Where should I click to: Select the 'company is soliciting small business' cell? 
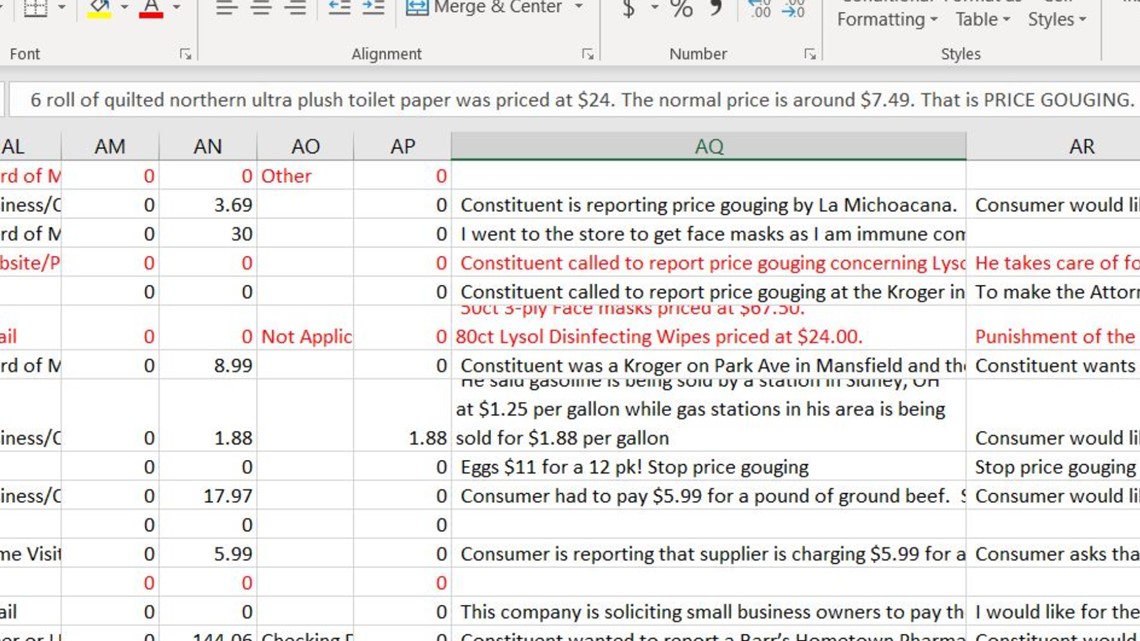[709, 612]
